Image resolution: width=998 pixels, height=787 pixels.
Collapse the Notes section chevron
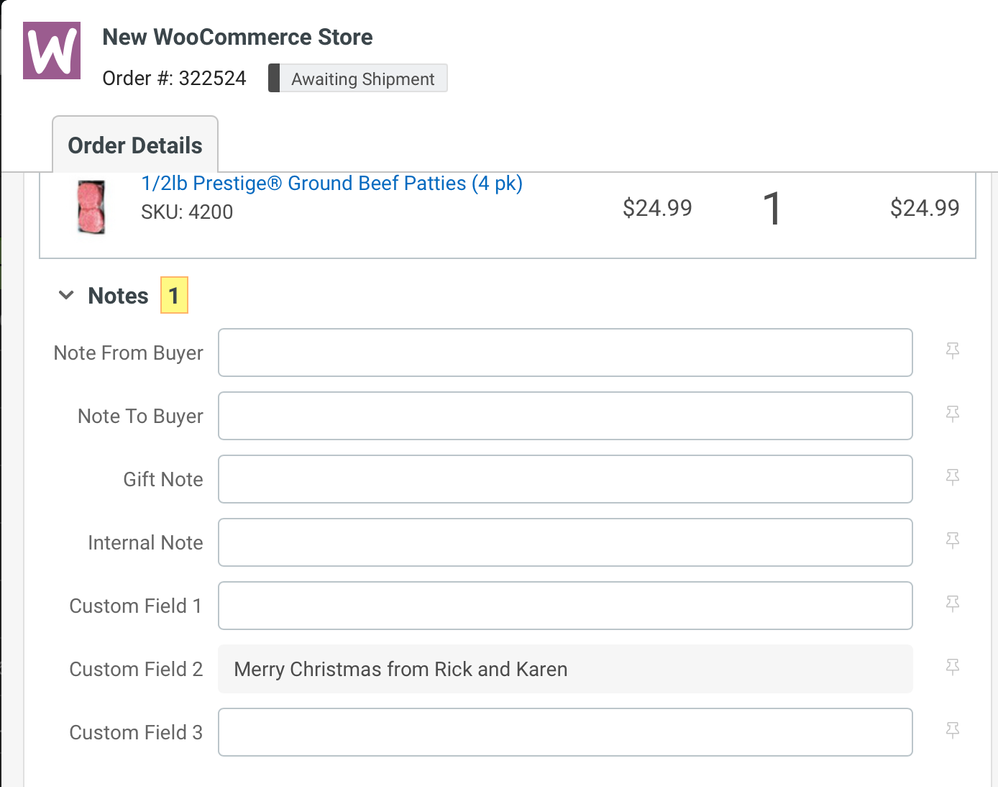point(66,296)
